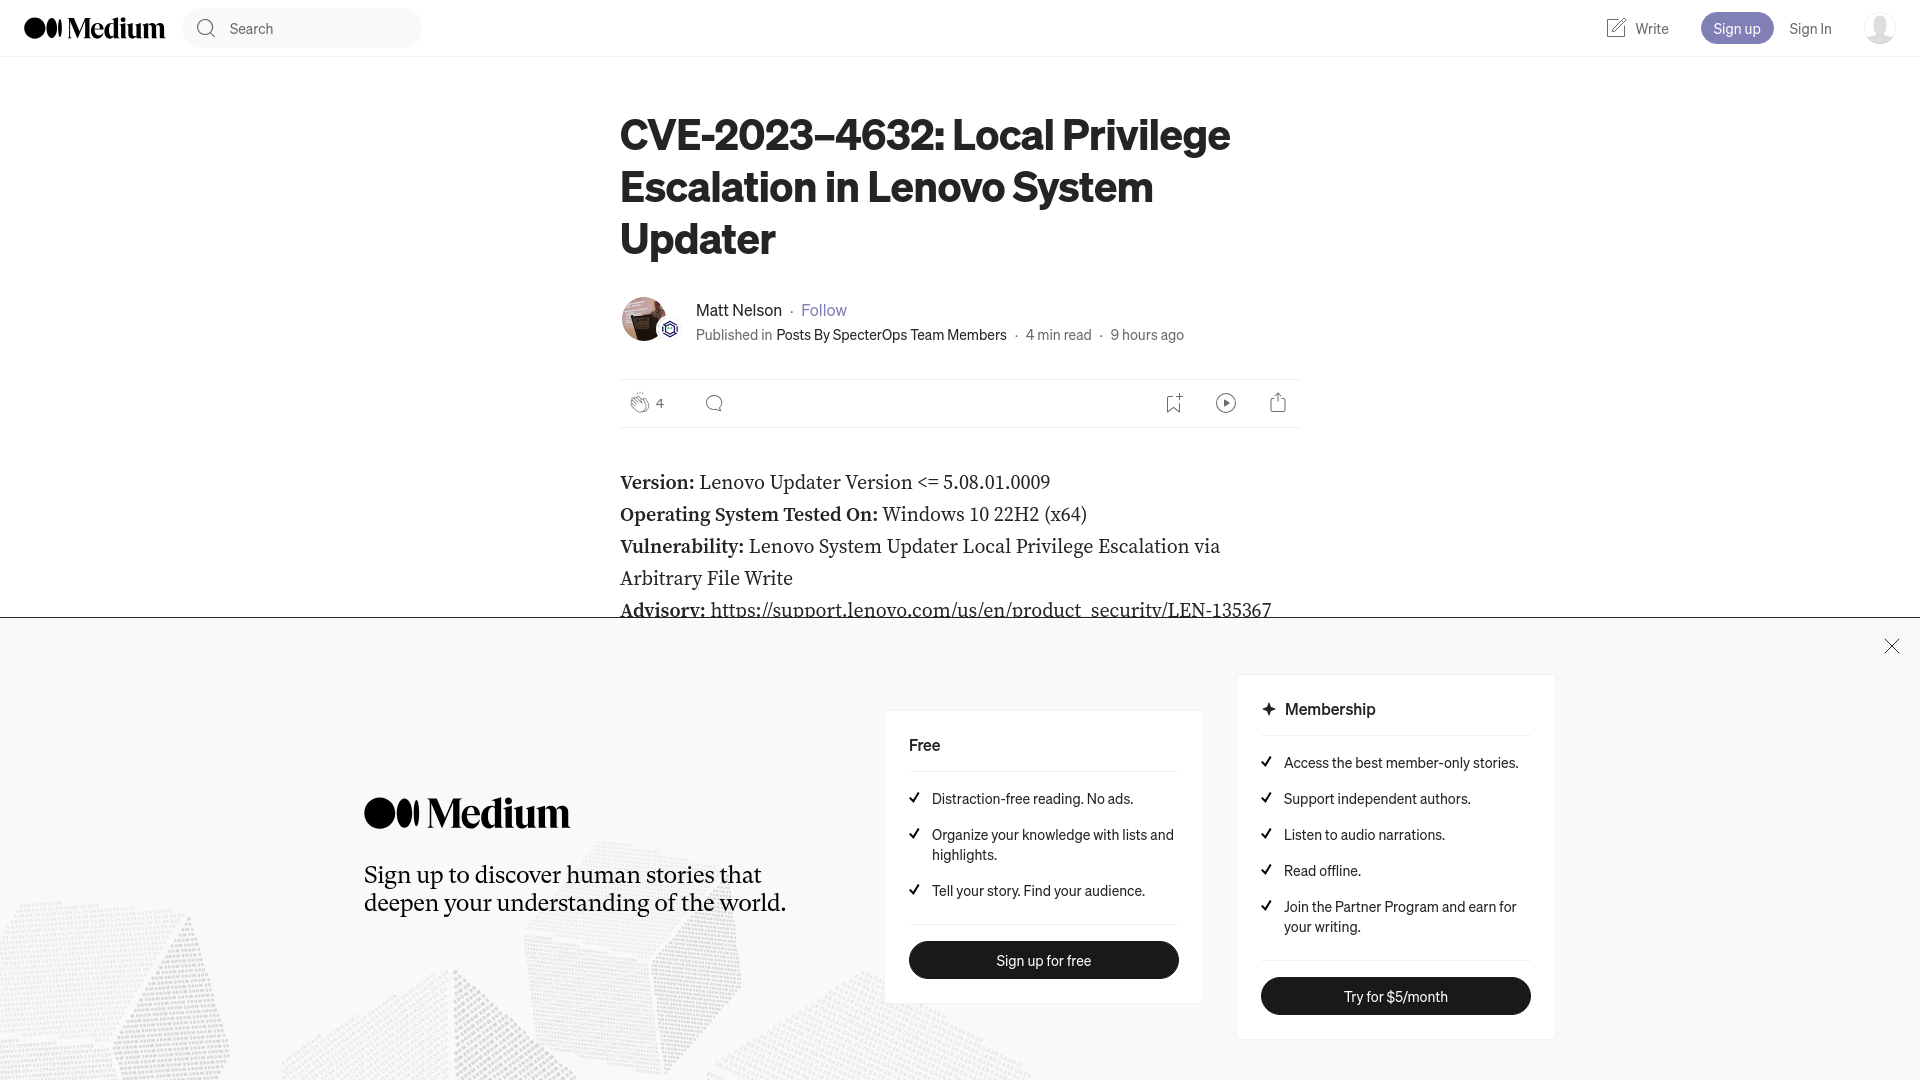Image resolution: width=1920 pixels, height=1080 pixels.
Task: Click the clap/like icon on article
Action: [638, 404]
